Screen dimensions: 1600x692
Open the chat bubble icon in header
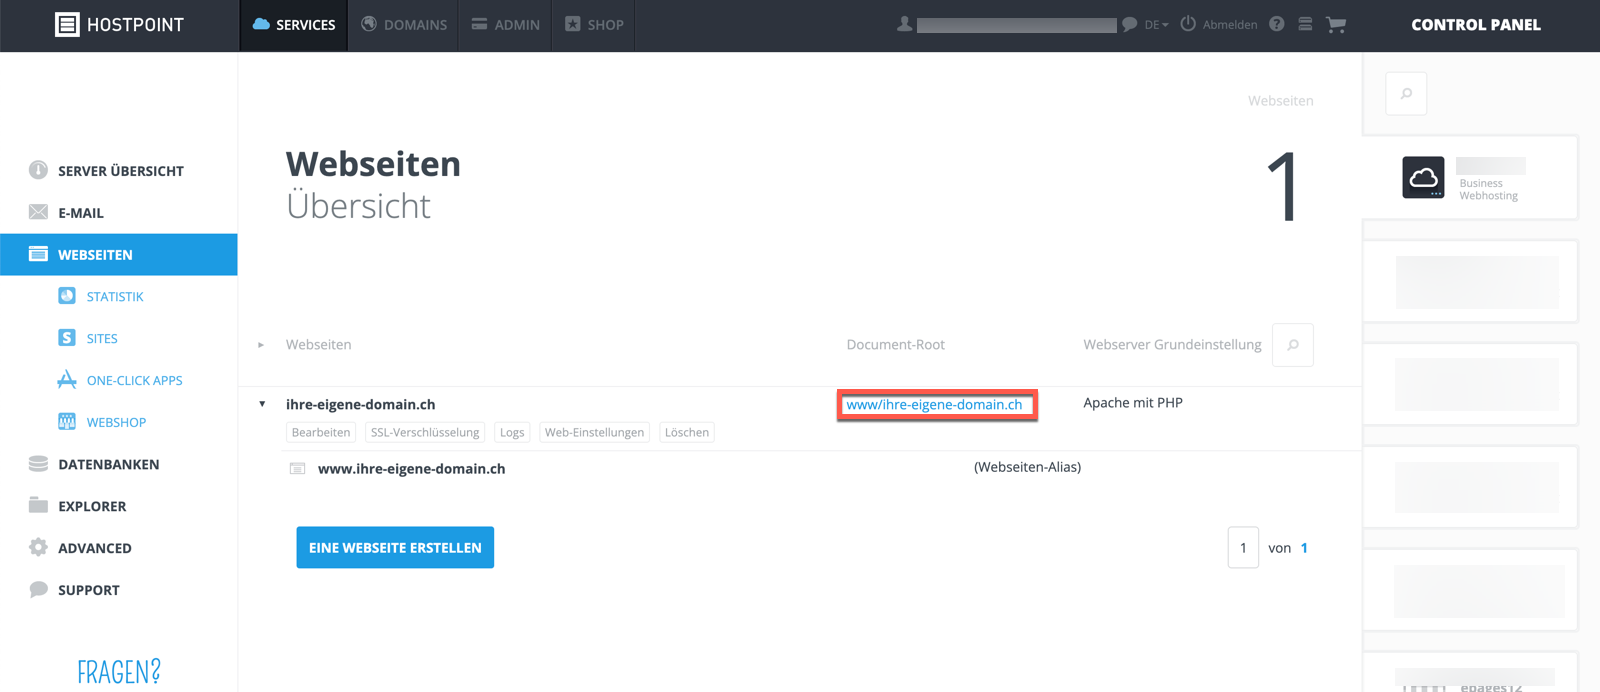coord(1129,24)
